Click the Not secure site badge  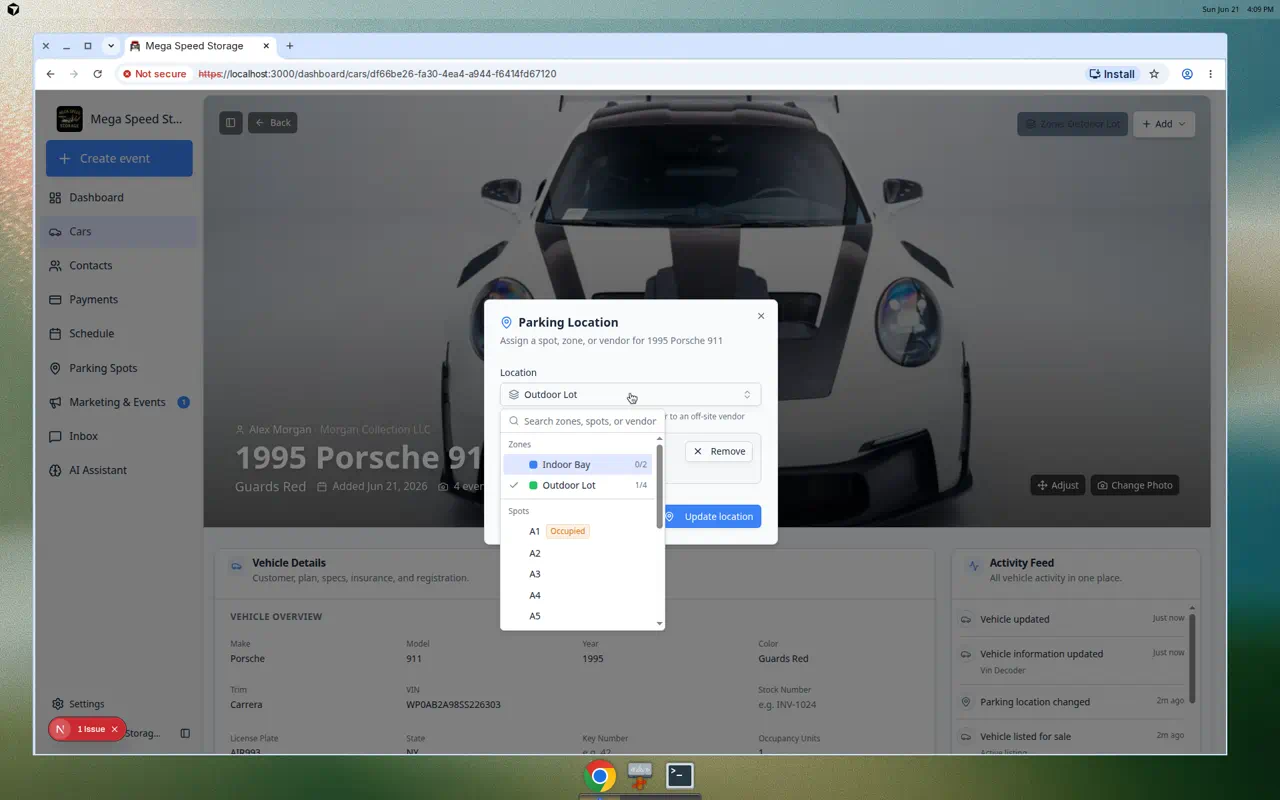(x=155, y=74)
